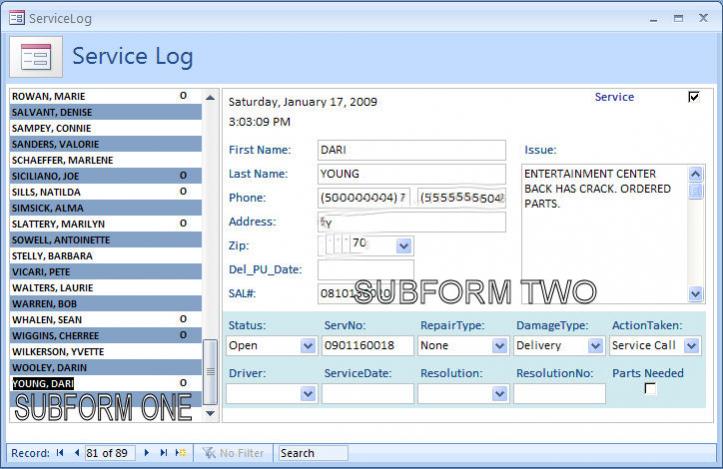Select WILKERSON, YVETTE in the list
Screen dimensions: 723x469
pyautogui.click(x=106, y=352)
